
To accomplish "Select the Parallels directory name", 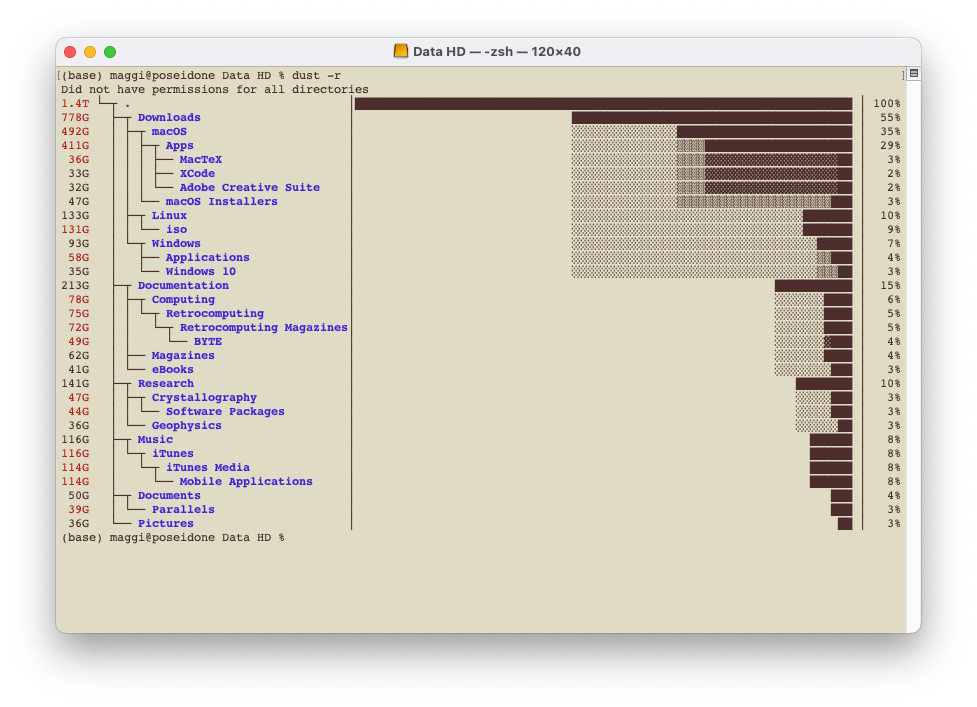I will click(183, 510).
